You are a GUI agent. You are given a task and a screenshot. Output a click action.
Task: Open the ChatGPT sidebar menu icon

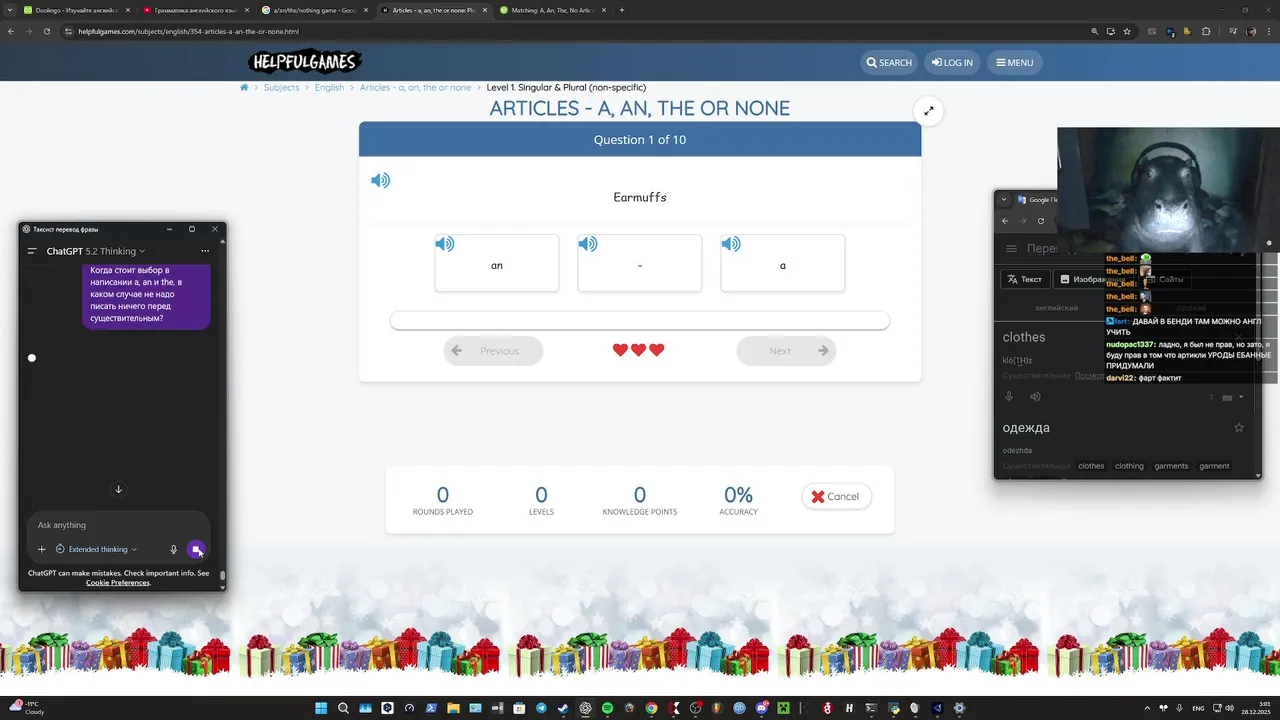pos(32,251)
